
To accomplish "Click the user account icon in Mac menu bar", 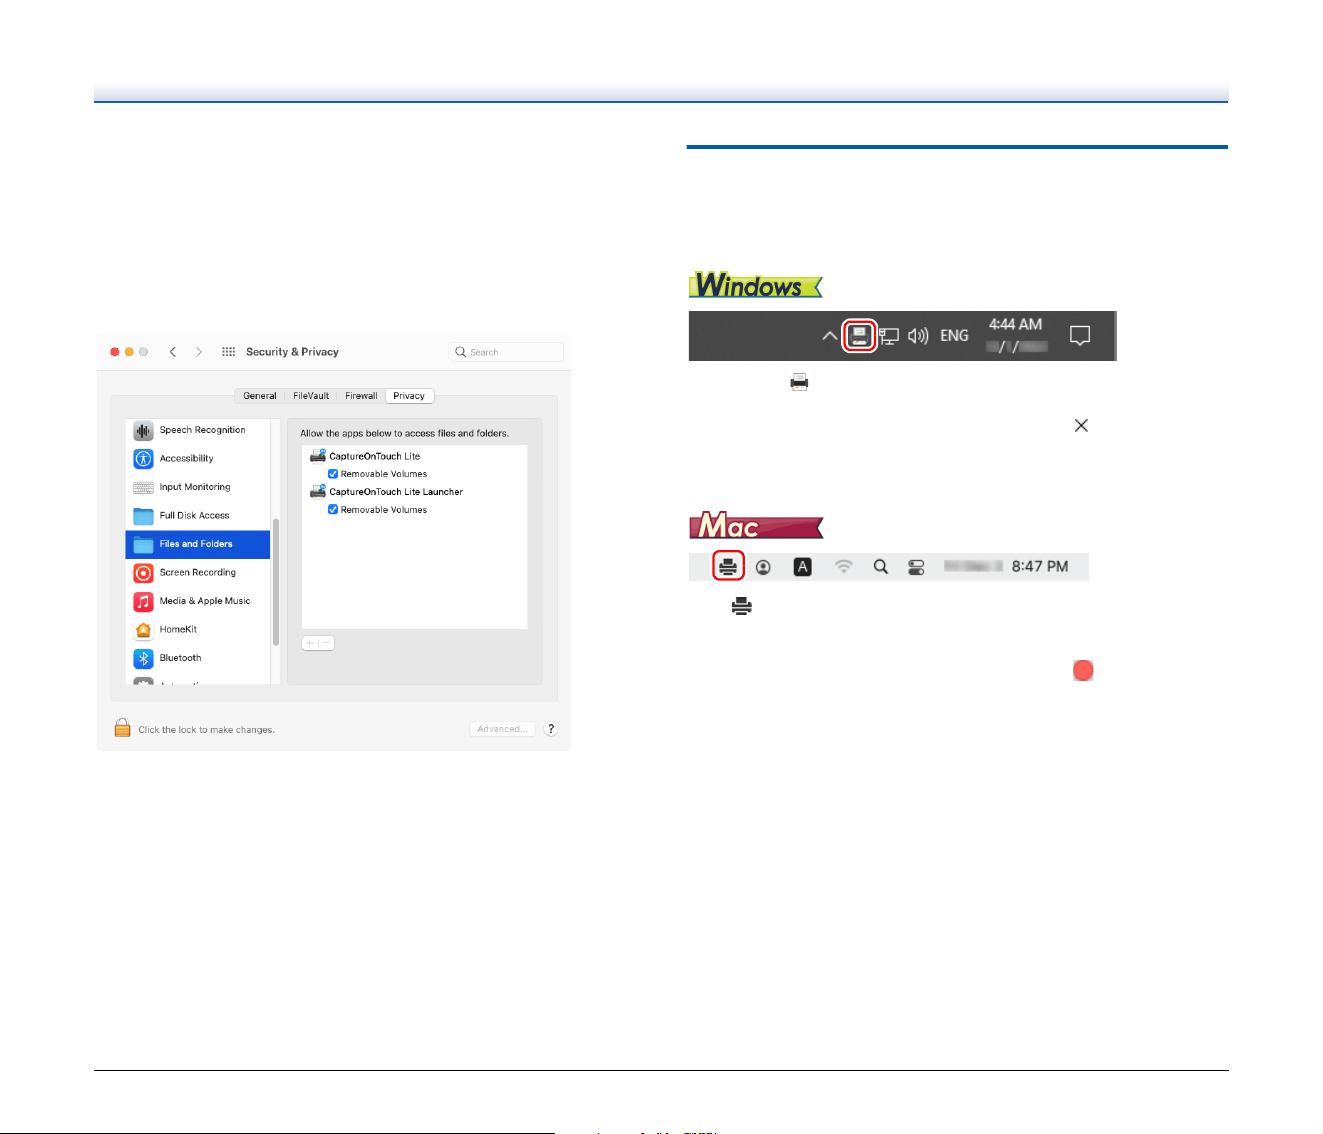I will tap(763, 567).
